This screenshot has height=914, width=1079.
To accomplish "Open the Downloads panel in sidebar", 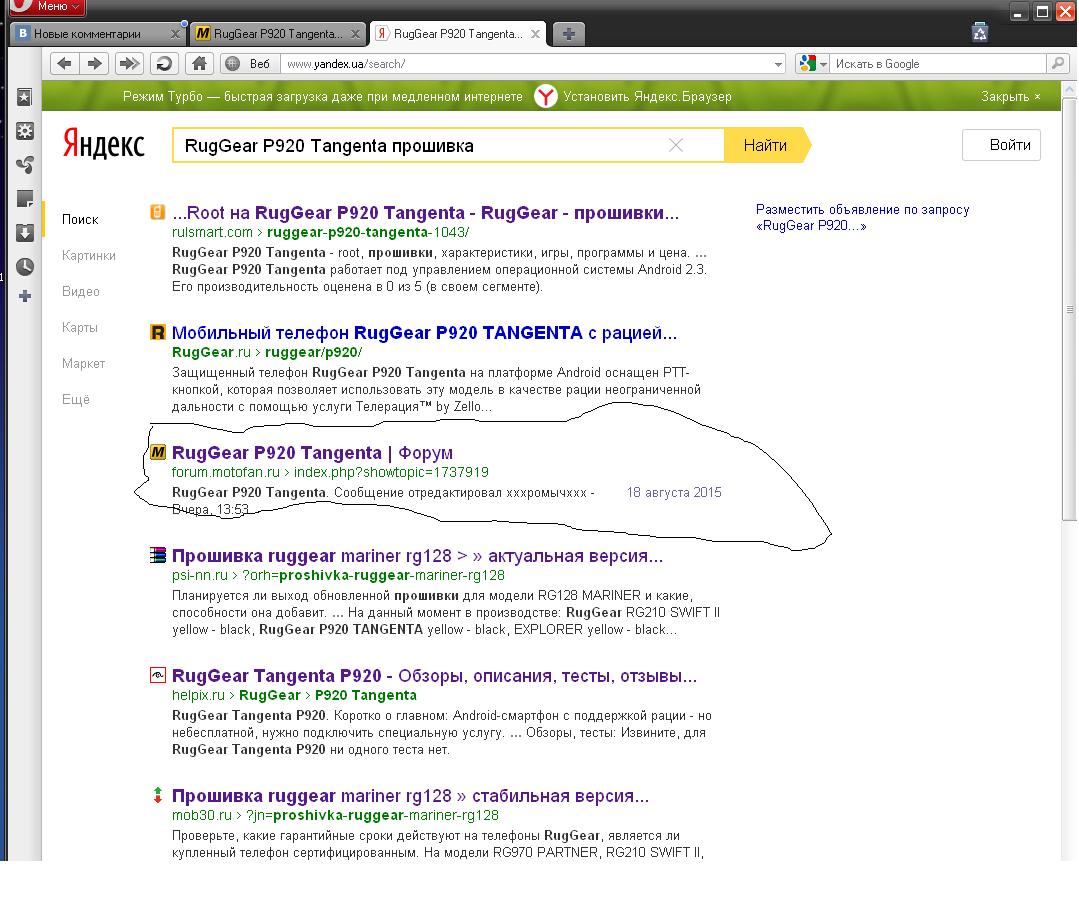I will click(25, 233).
